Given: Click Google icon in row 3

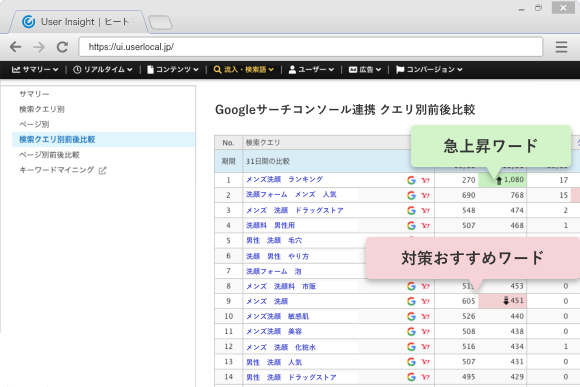Looking at the screenshot, I should click(411, 210).
